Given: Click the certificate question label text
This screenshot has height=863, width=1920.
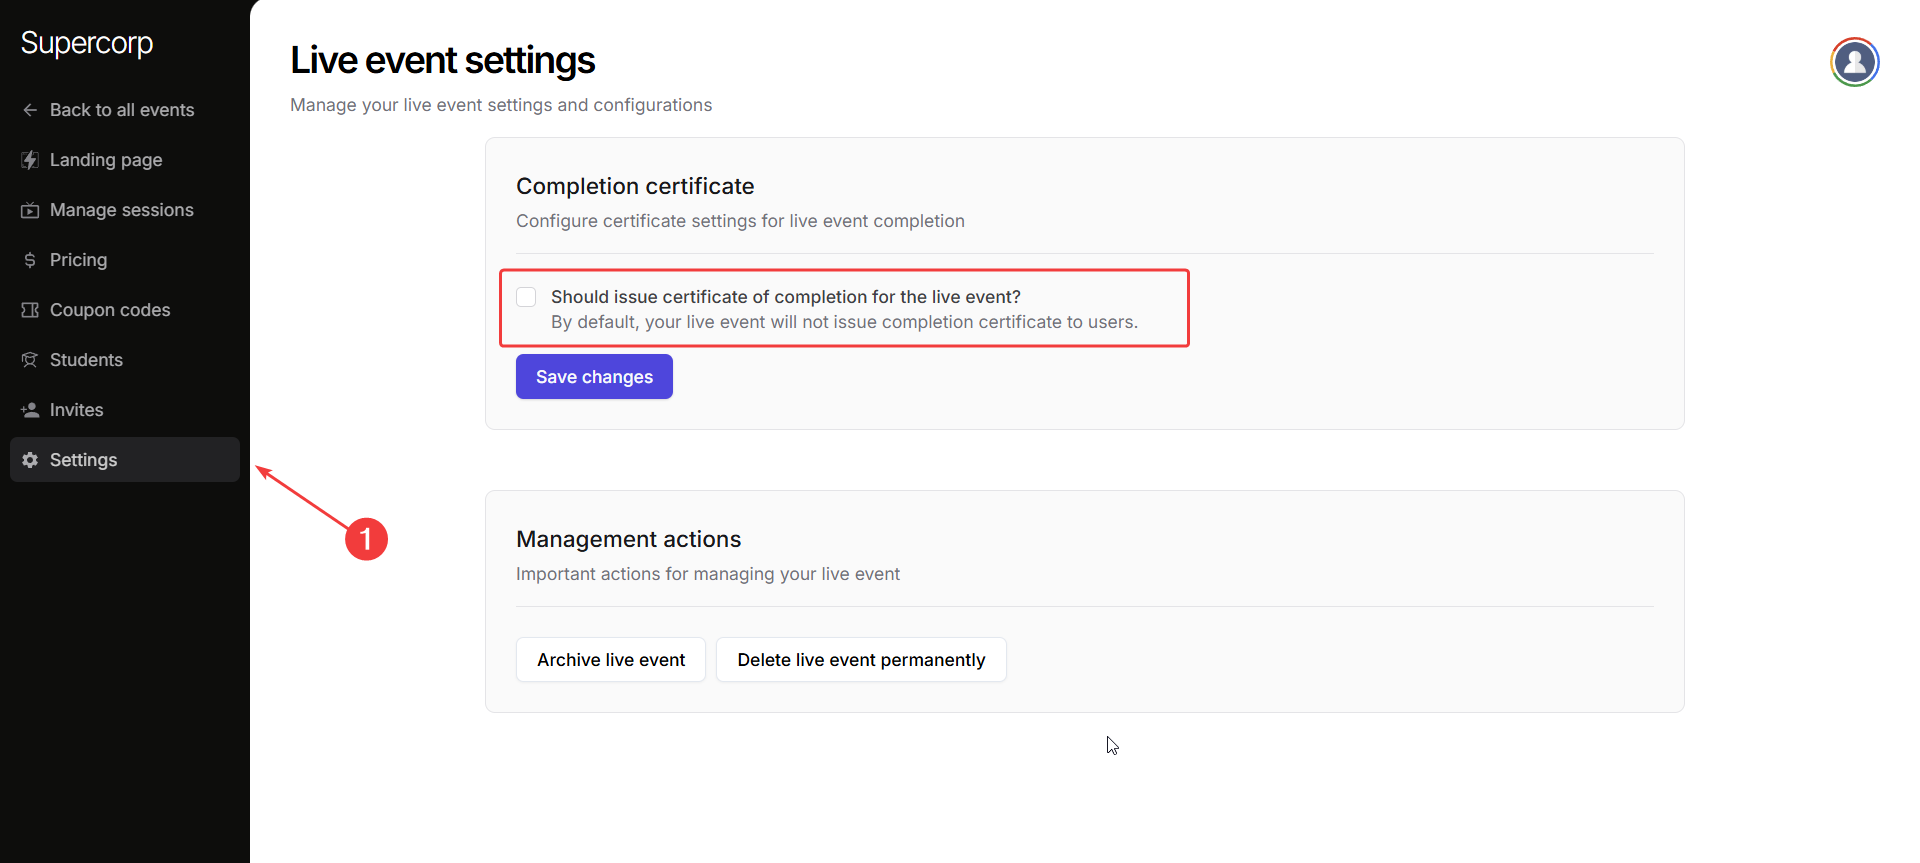Looking at the screenshot, I should point(785,297).
